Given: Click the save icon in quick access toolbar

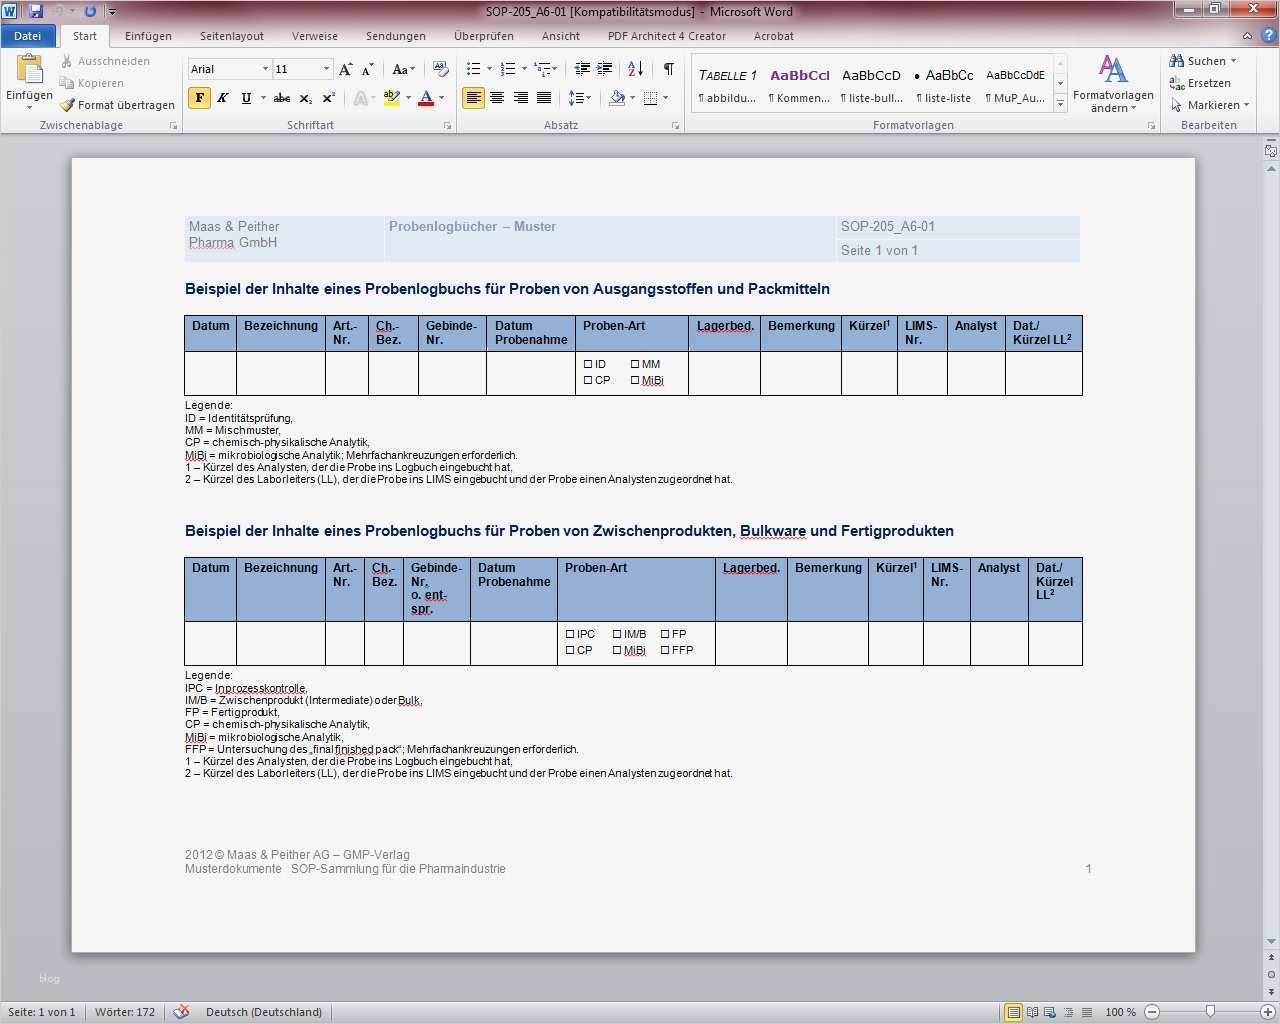Looking at the screenshot, I should (x=37, y=11).
